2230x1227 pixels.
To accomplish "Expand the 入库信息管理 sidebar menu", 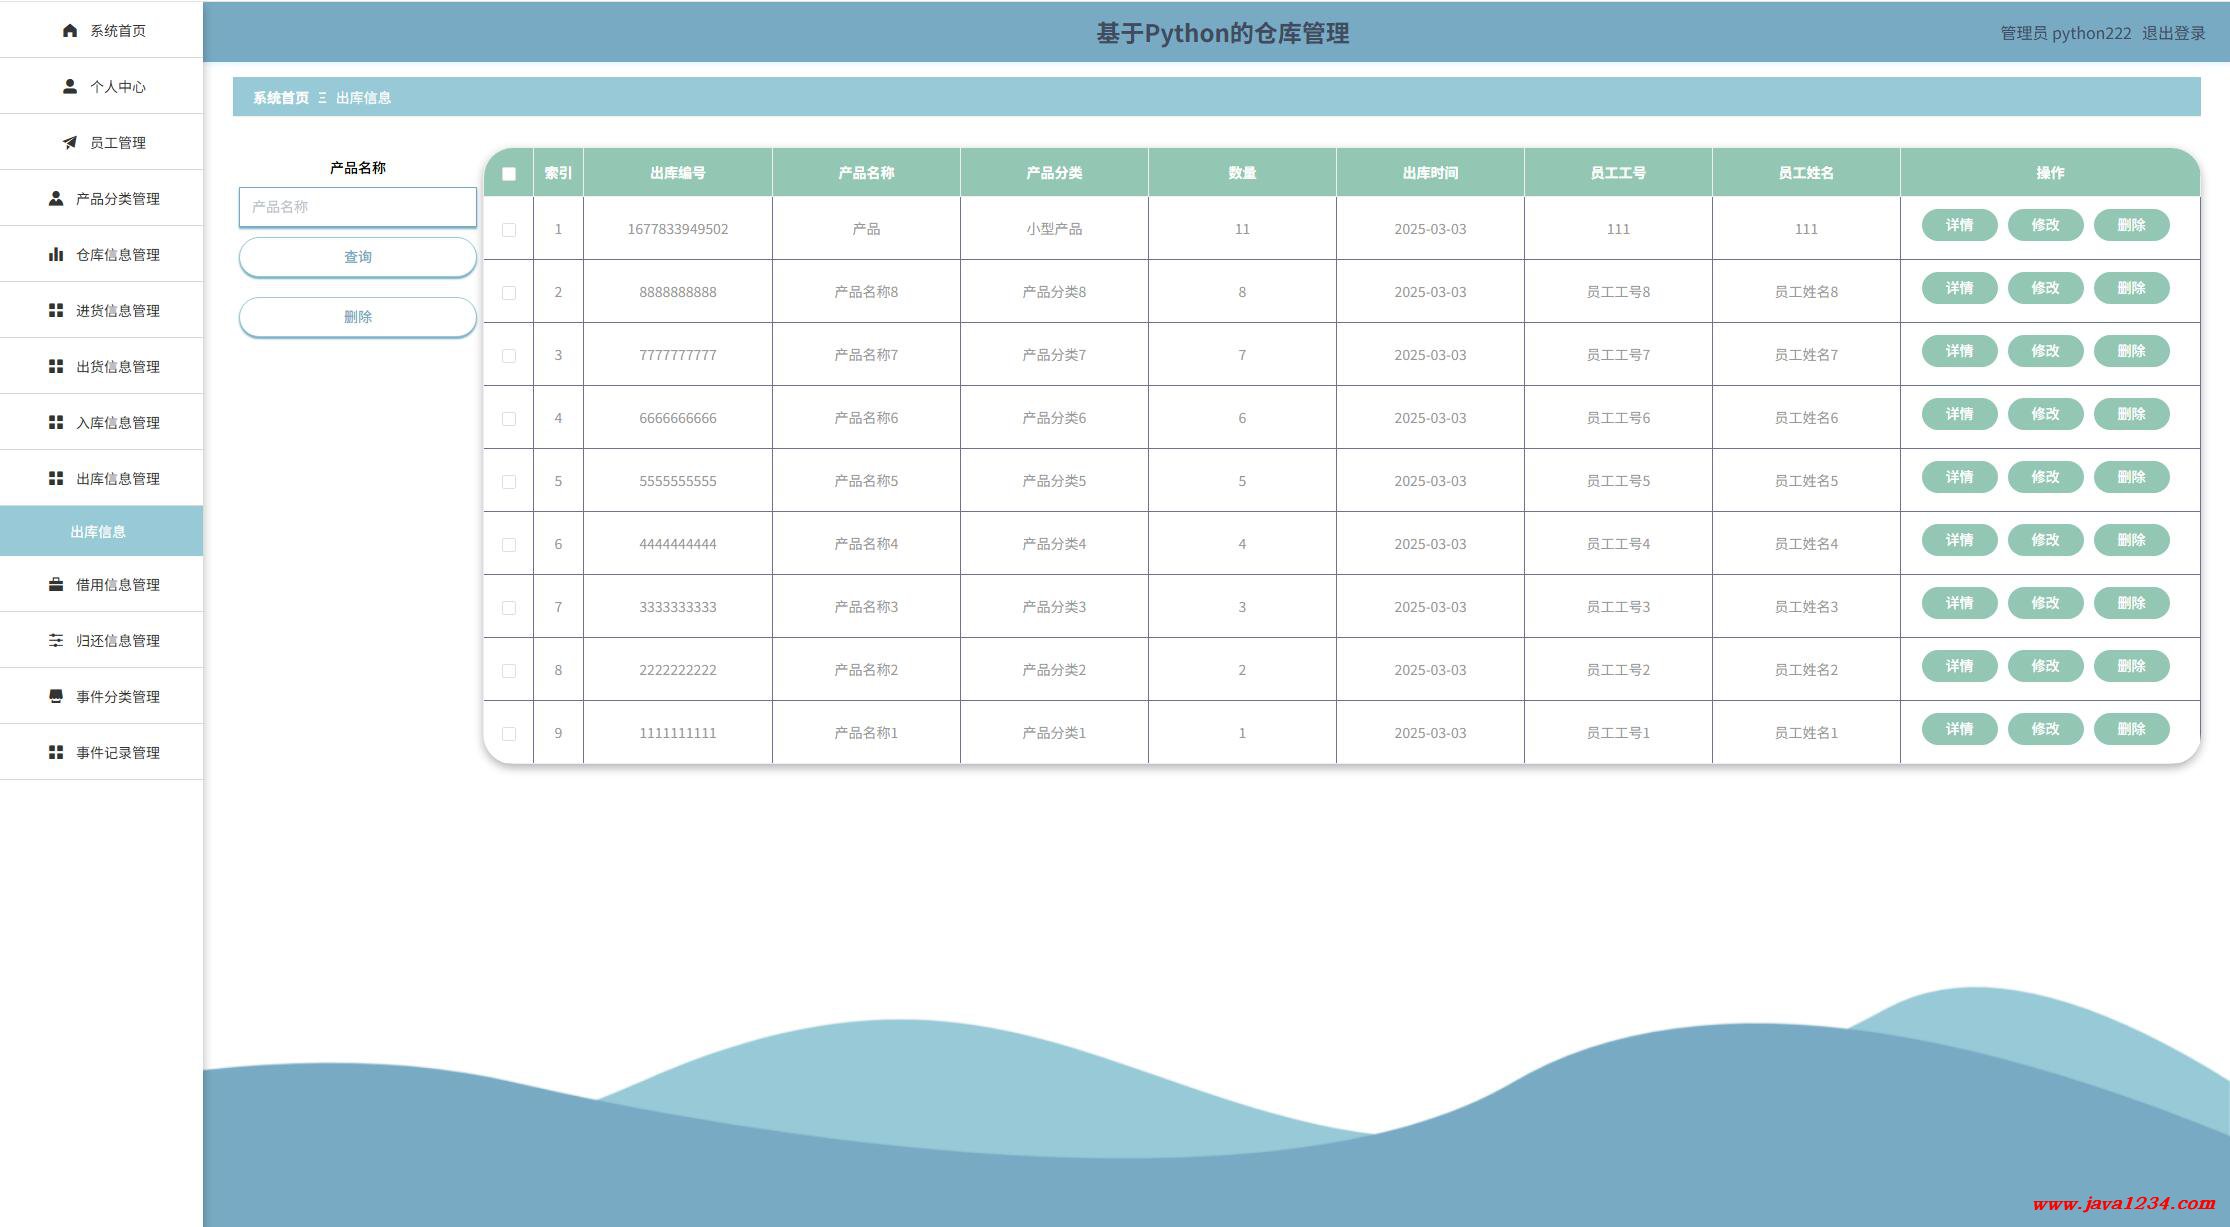I will 102,423.
